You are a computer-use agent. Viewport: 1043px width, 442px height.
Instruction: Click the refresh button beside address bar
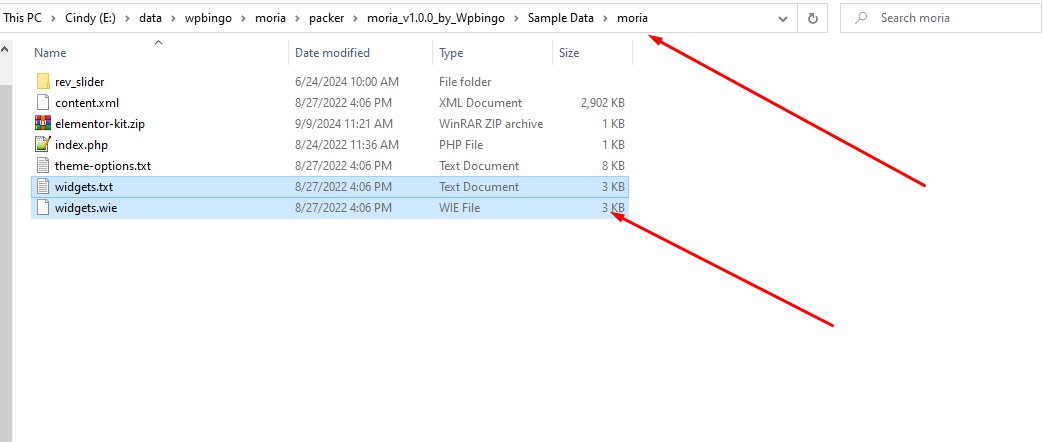812,18
